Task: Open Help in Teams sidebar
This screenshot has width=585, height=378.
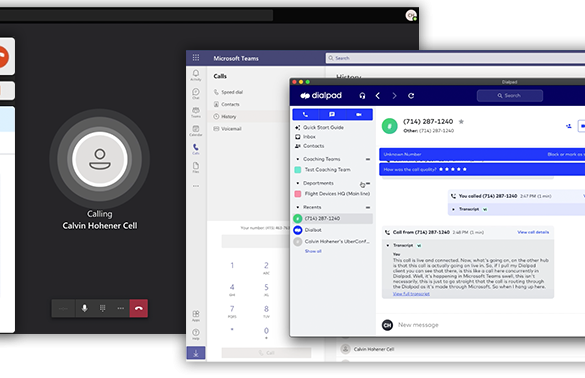Action: (x=196, y=334)
